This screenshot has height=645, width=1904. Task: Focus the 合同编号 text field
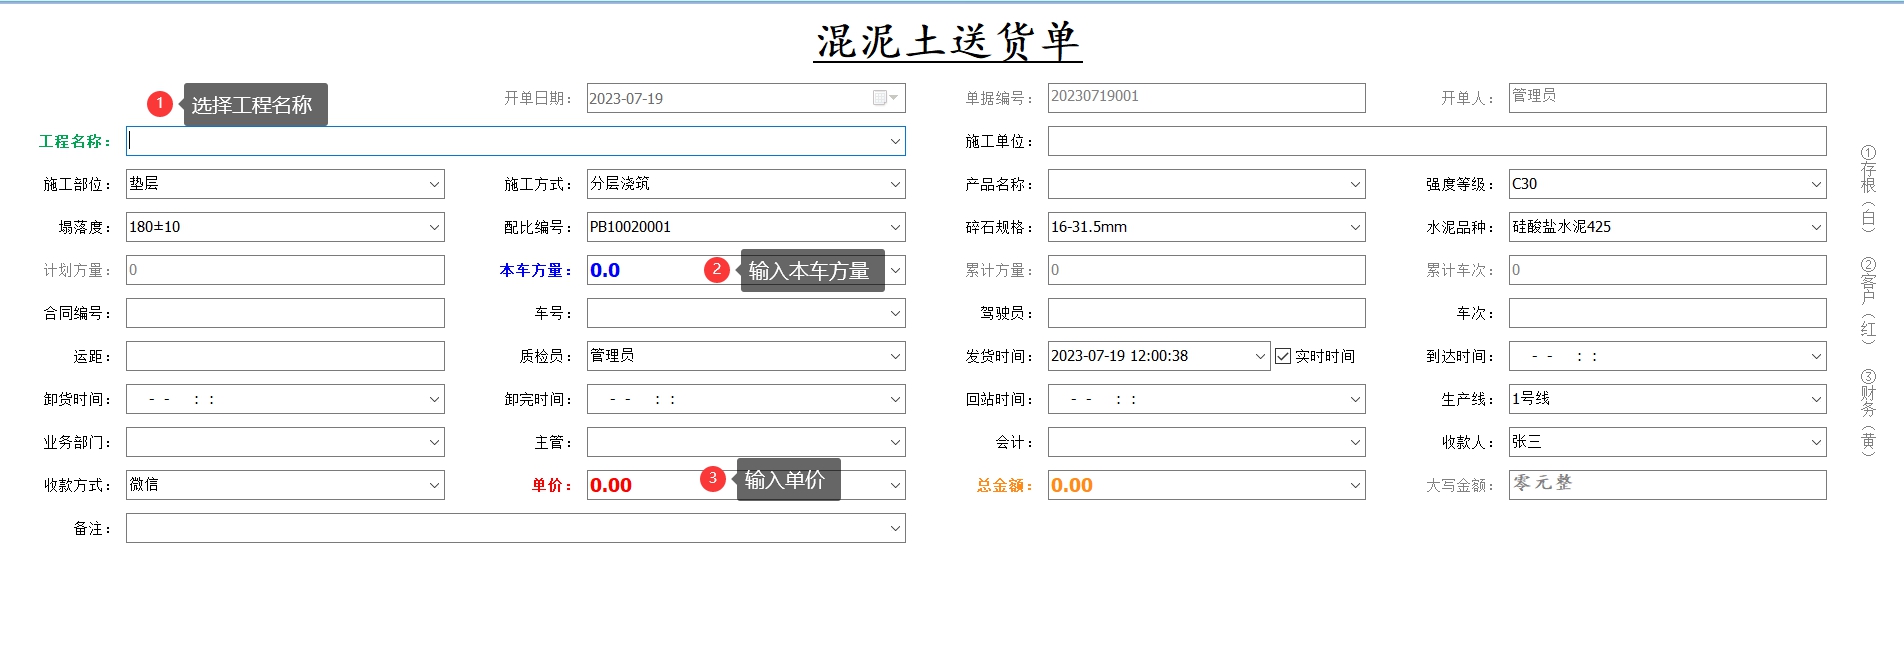pos(285,313)
